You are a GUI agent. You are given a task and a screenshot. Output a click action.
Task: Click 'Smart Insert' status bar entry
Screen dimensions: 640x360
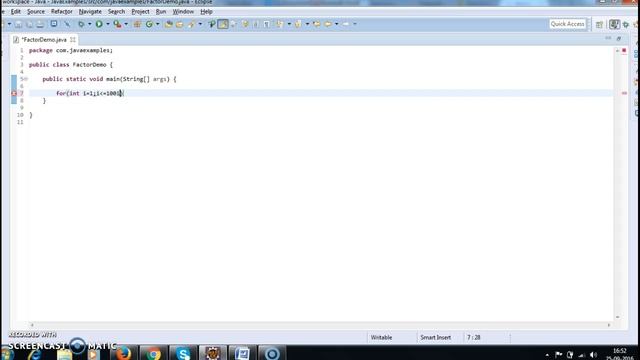436,338
